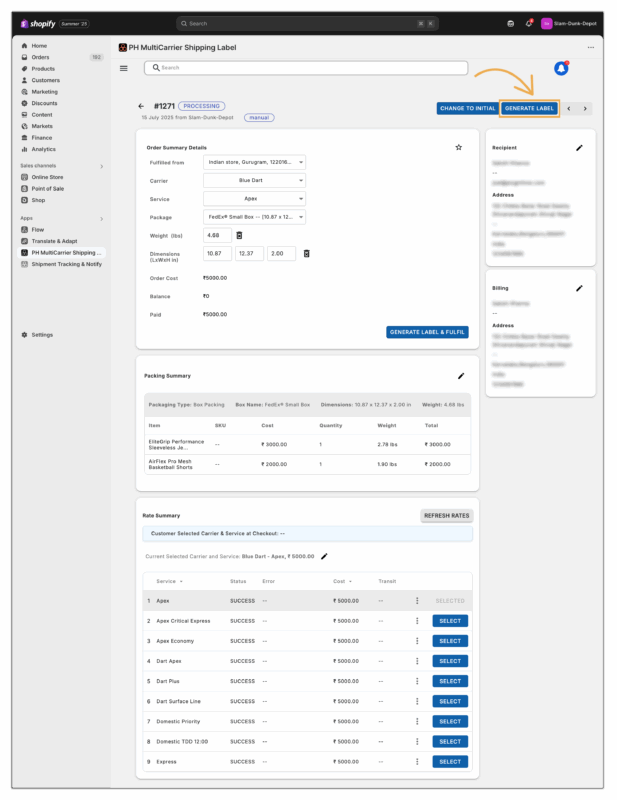Focus the Shopify top search bar

307,23
